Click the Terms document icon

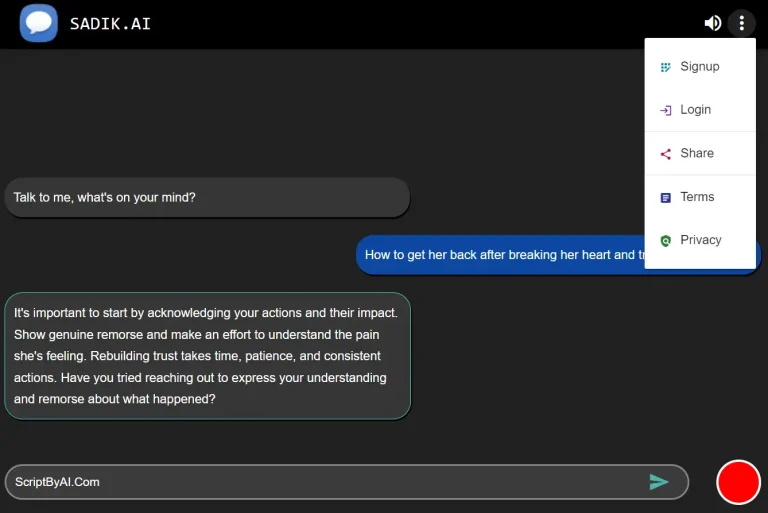point(665,197)
